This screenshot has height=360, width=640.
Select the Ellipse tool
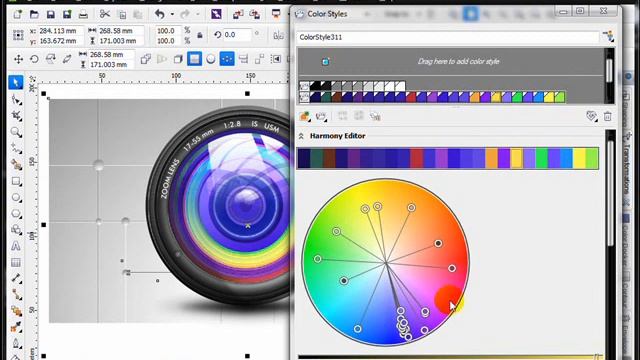pyautogui.click(x=16, y=197)
